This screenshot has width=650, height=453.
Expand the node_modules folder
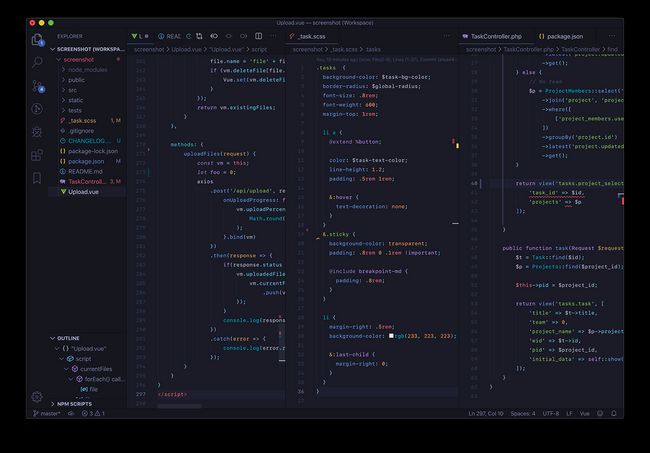(88, 70)
